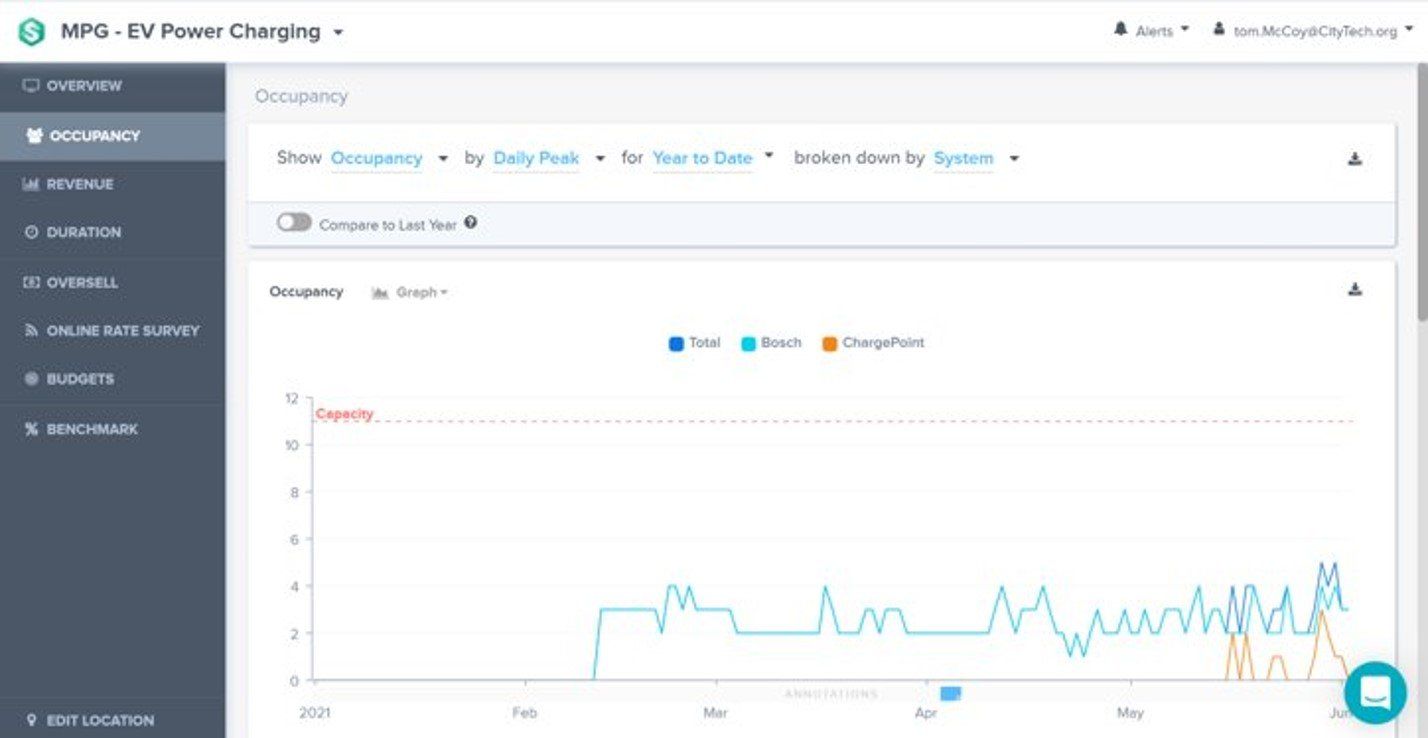Open the chat support bubble

click(1375, 692)
